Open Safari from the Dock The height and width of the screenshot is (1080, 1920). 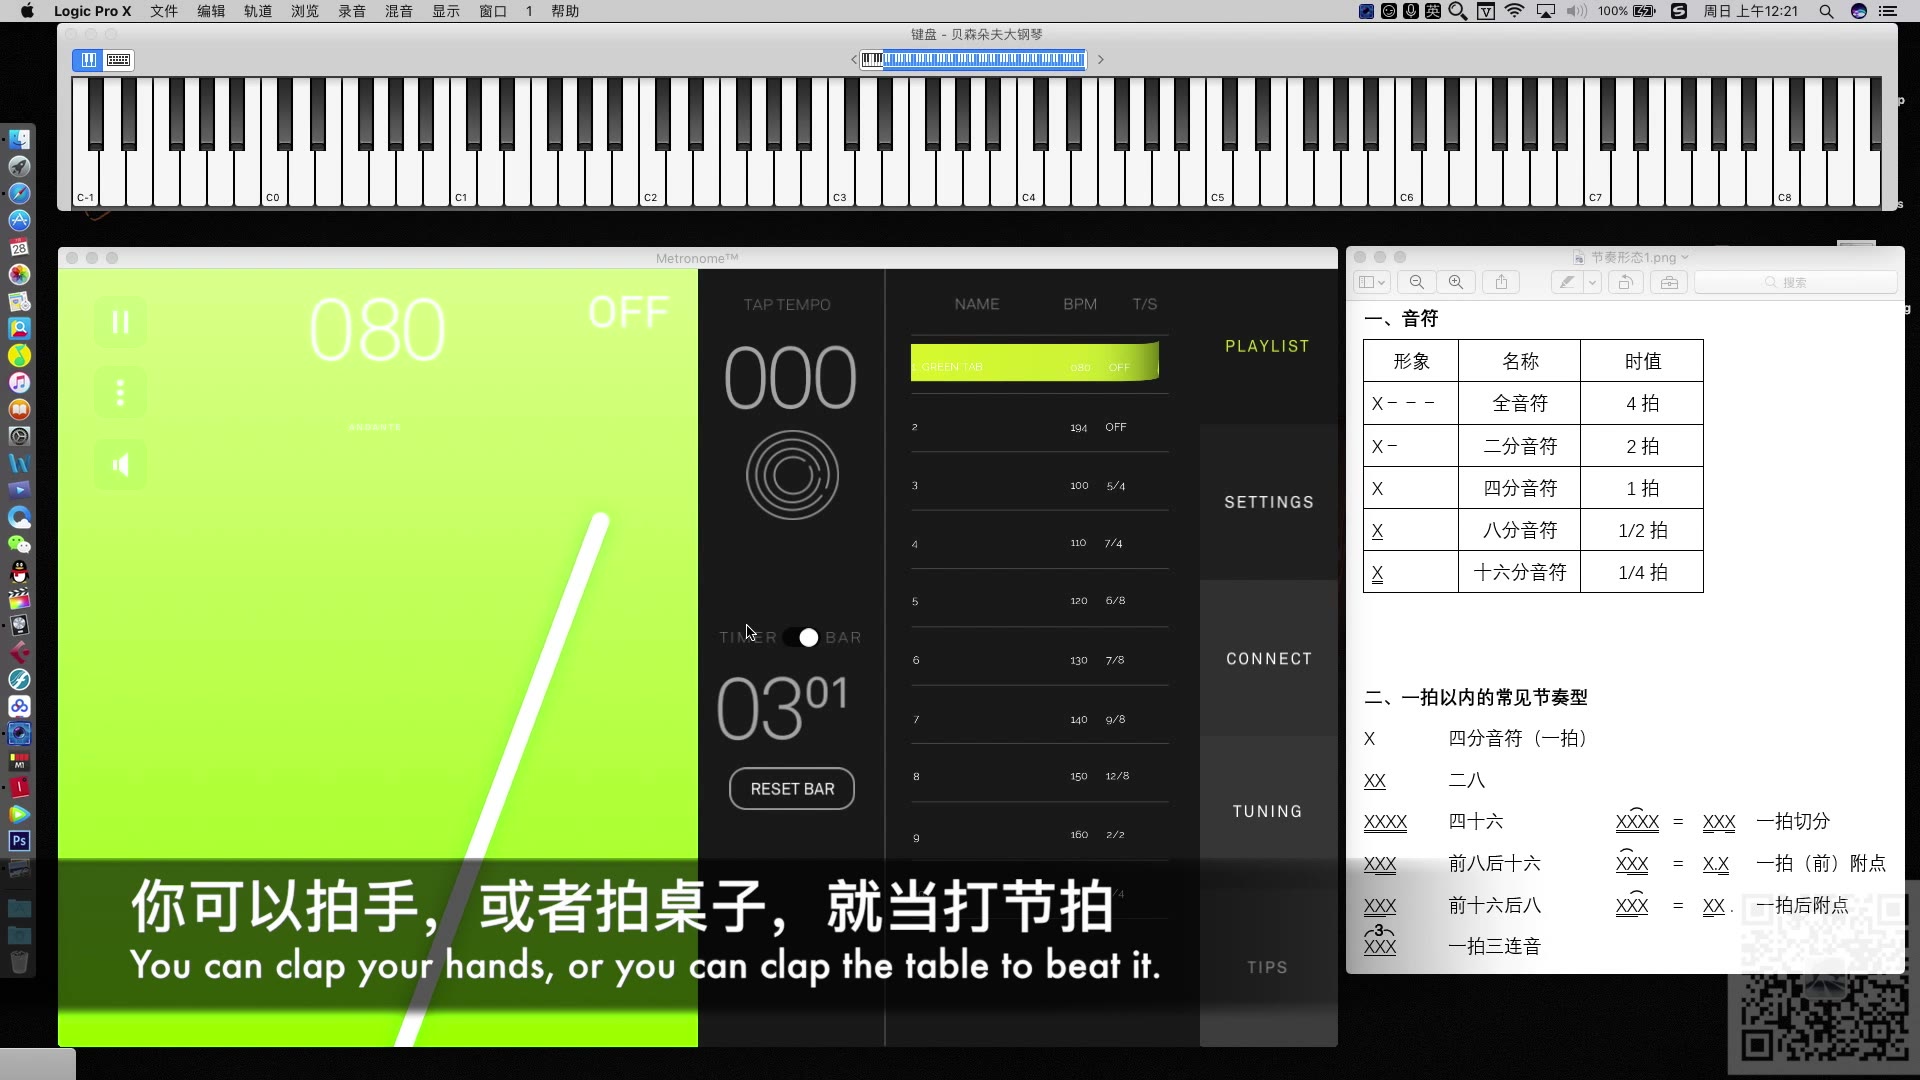point(19,193)
